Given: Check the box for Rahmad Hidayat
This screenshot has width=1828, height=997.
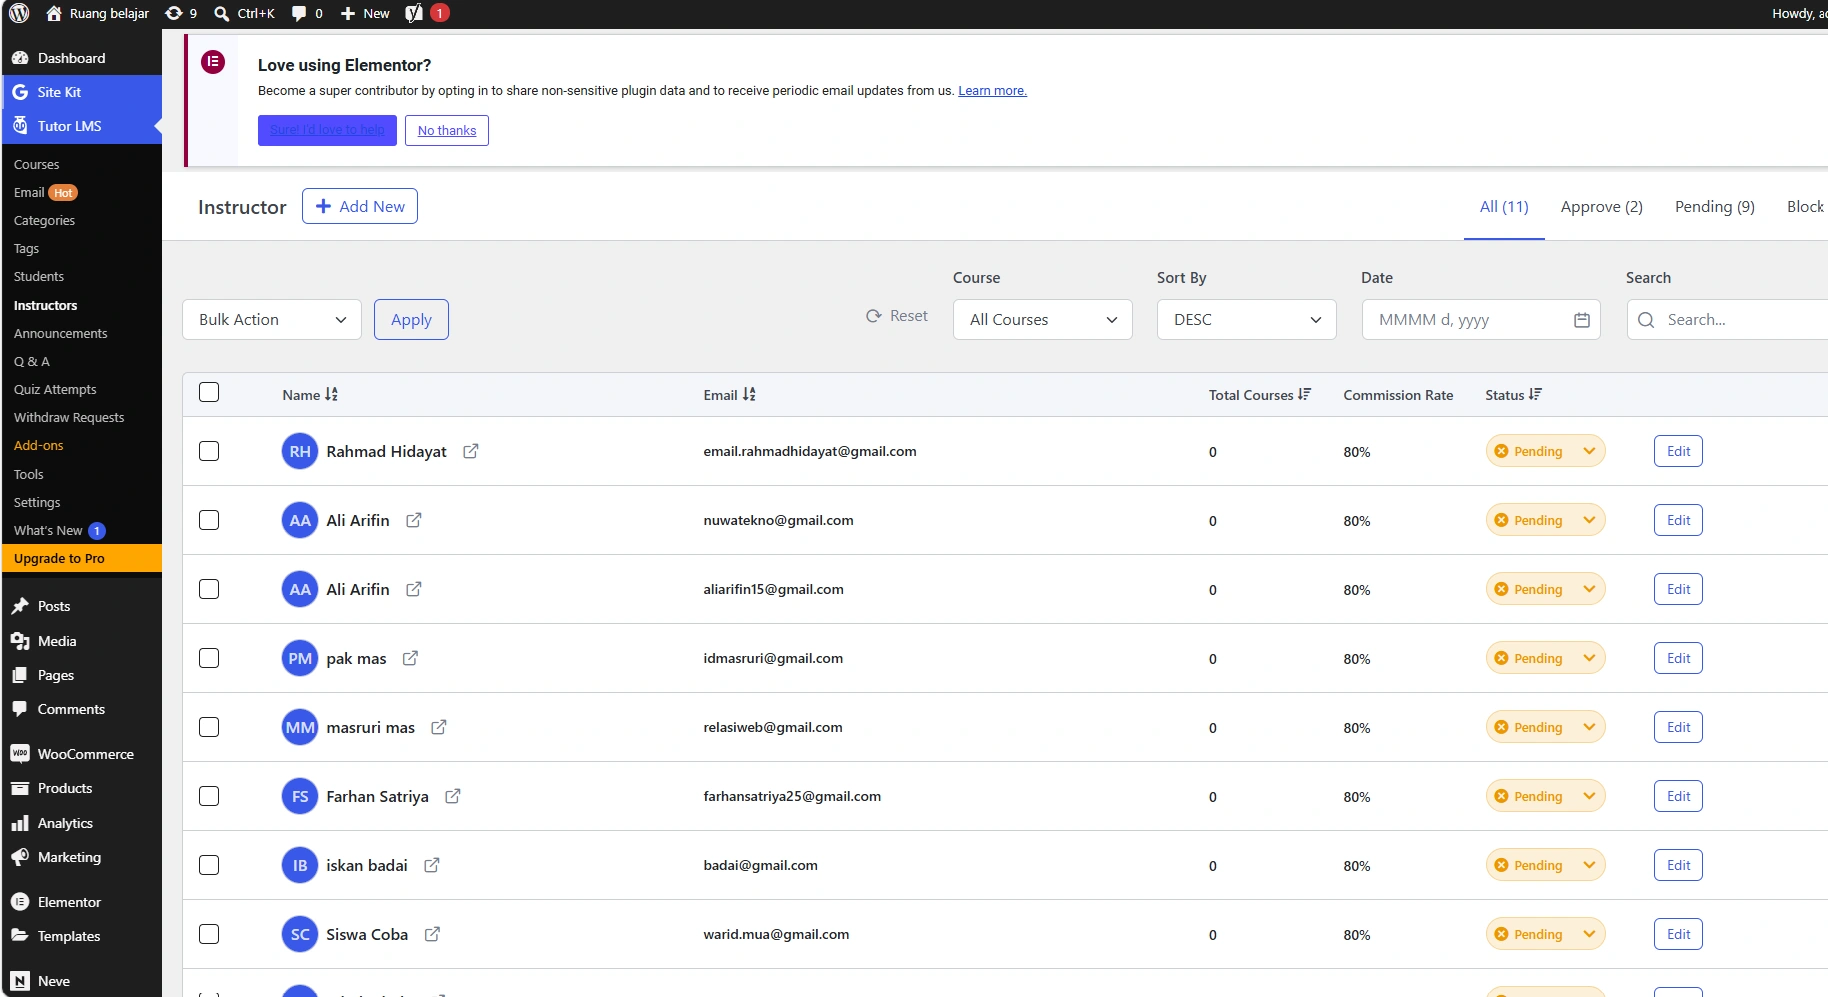Looking at the screenshot, I should pyautogui.click(x=209, y=451).
